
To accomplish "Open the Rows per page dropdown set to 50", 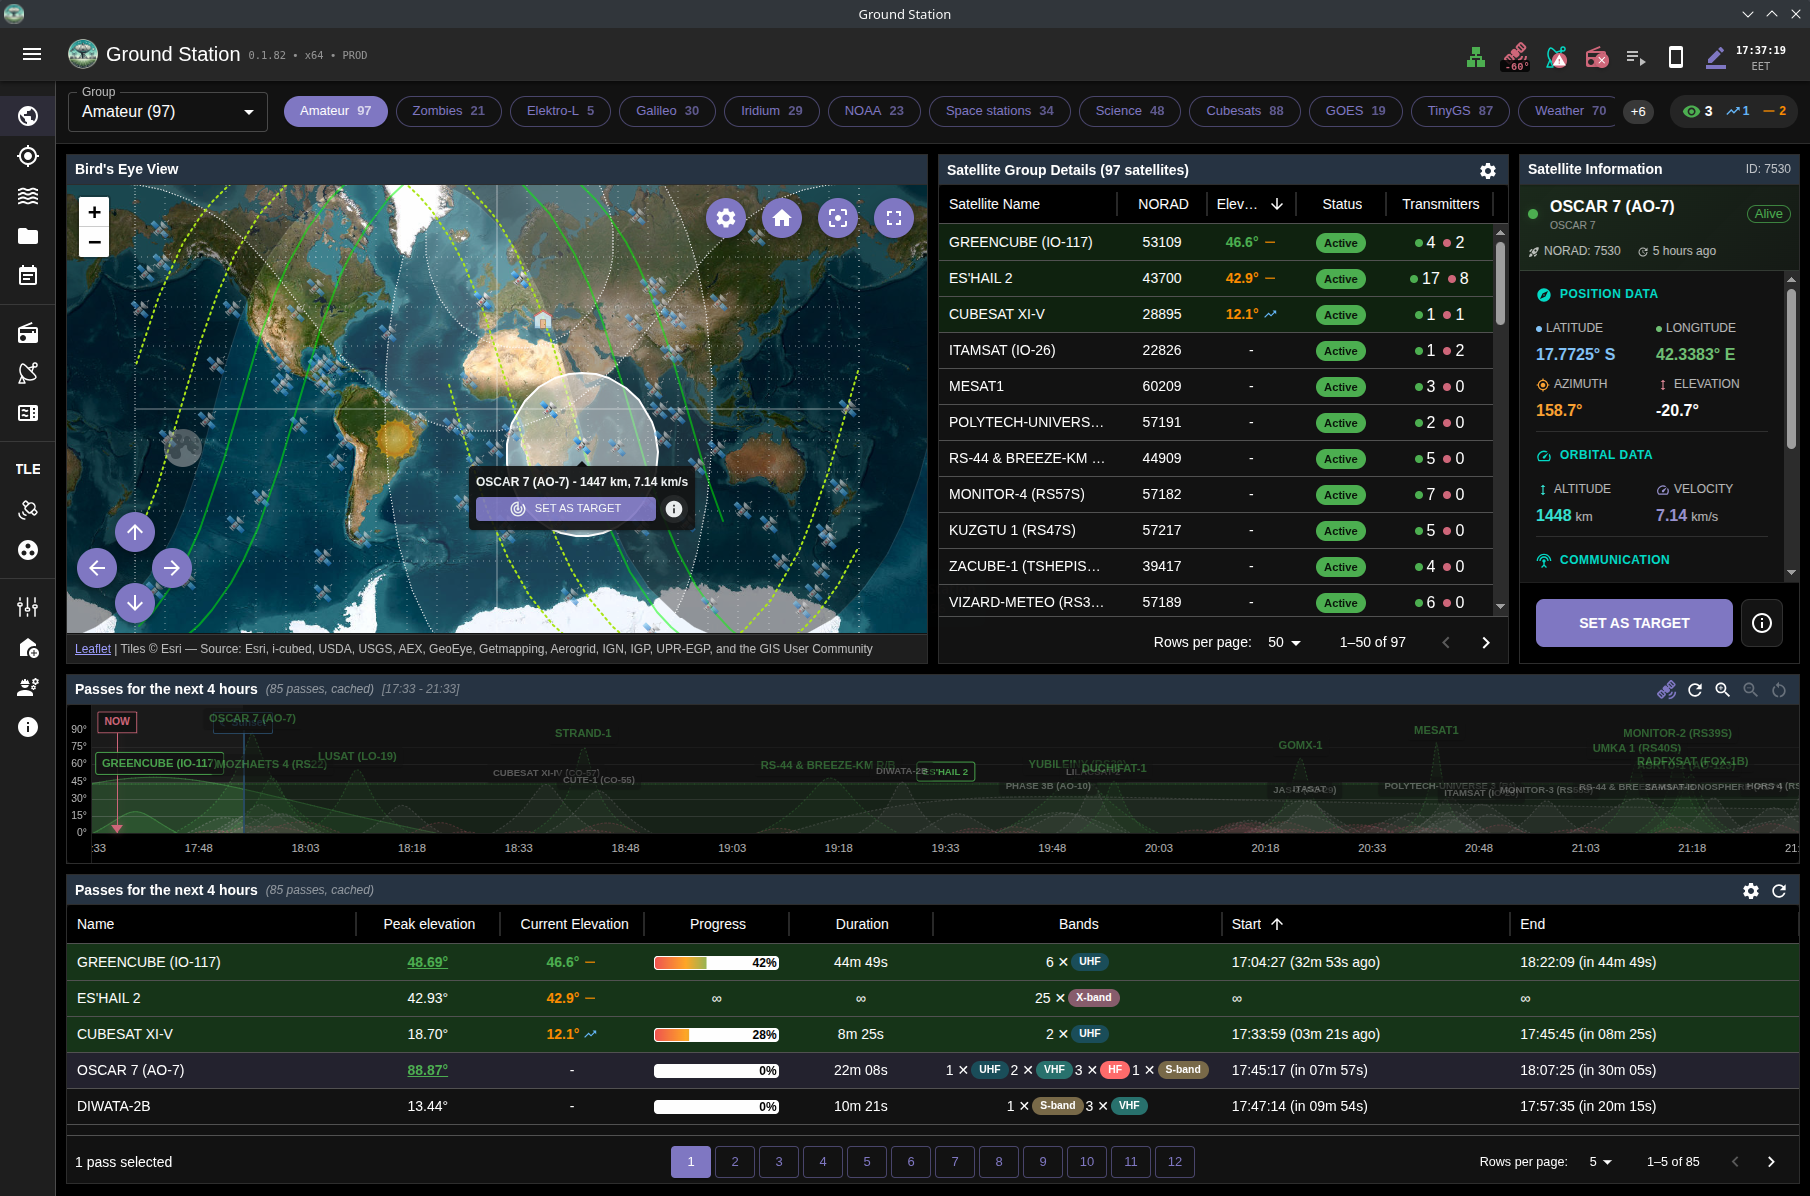I will (1283, 642).
